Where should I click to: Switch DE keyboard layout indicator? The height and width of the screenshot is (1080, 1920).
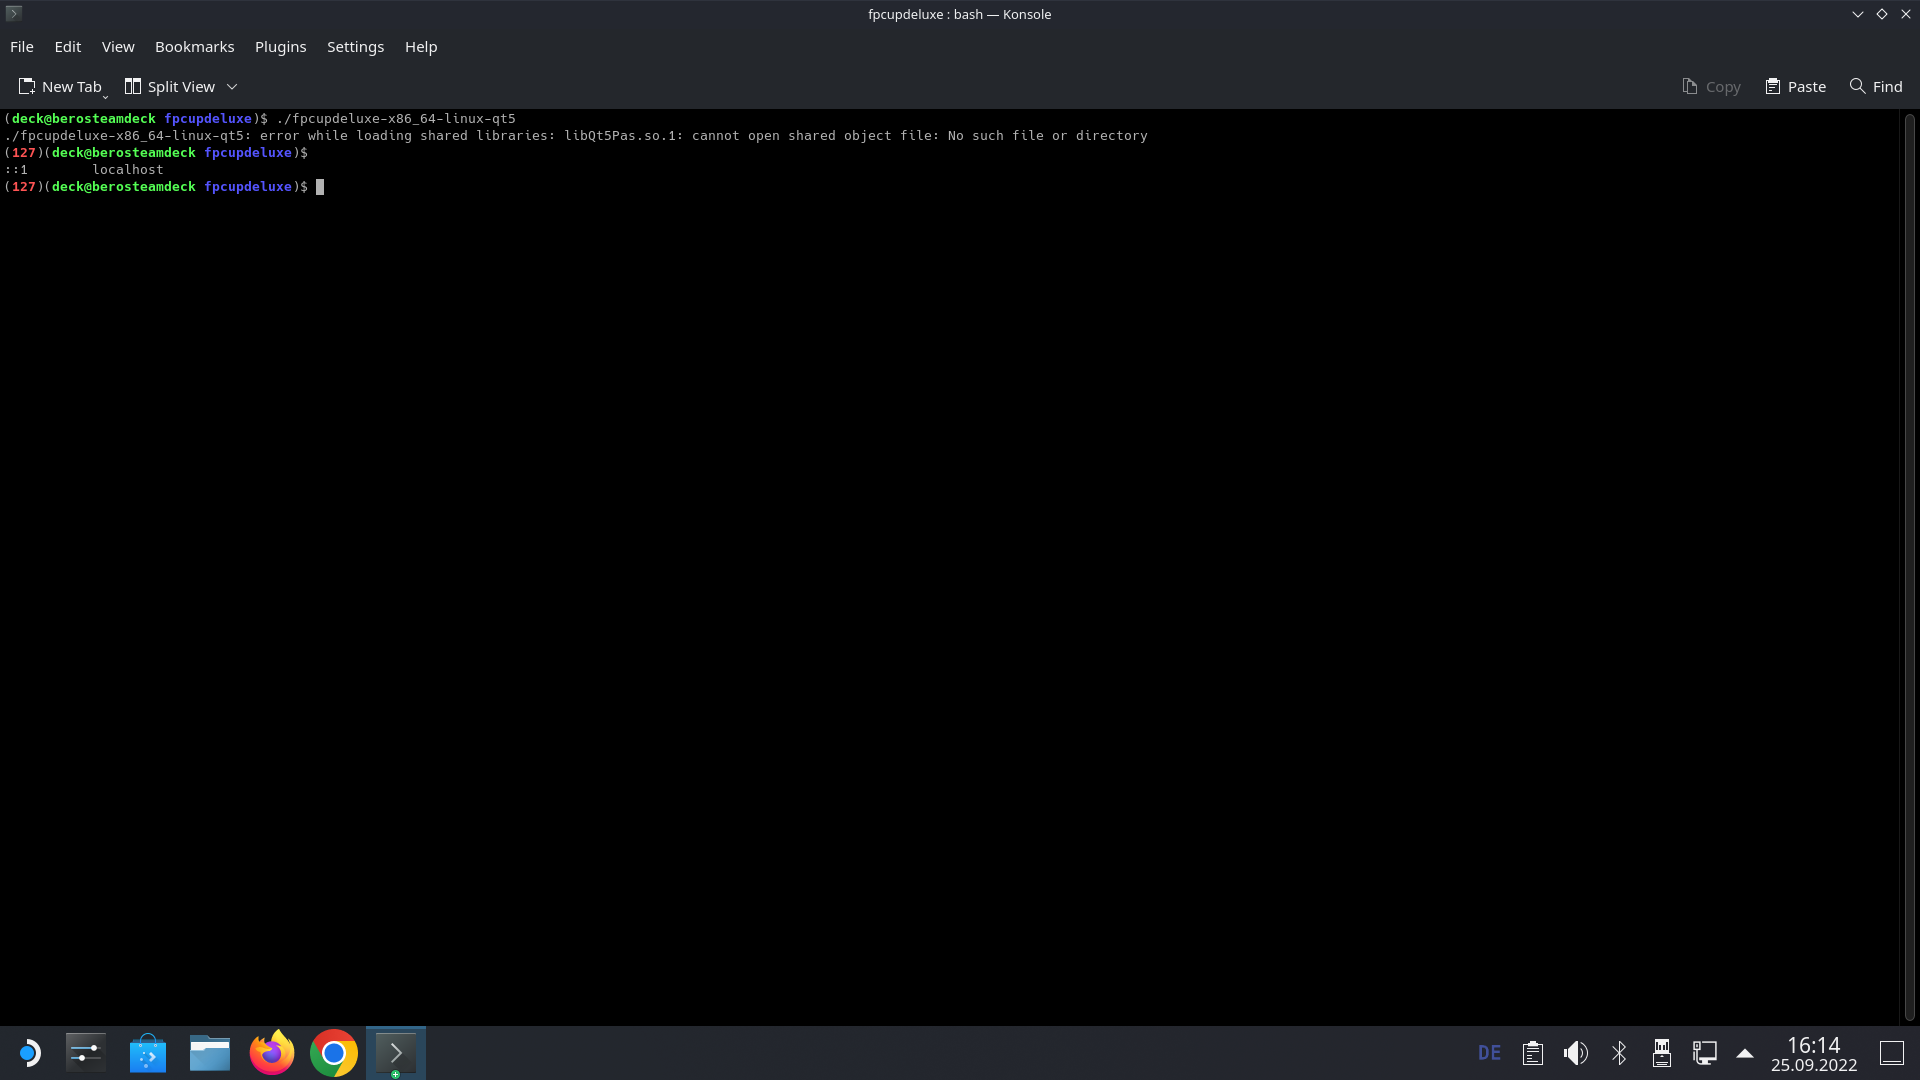pyautogui.click(x=1489, y=1053)
